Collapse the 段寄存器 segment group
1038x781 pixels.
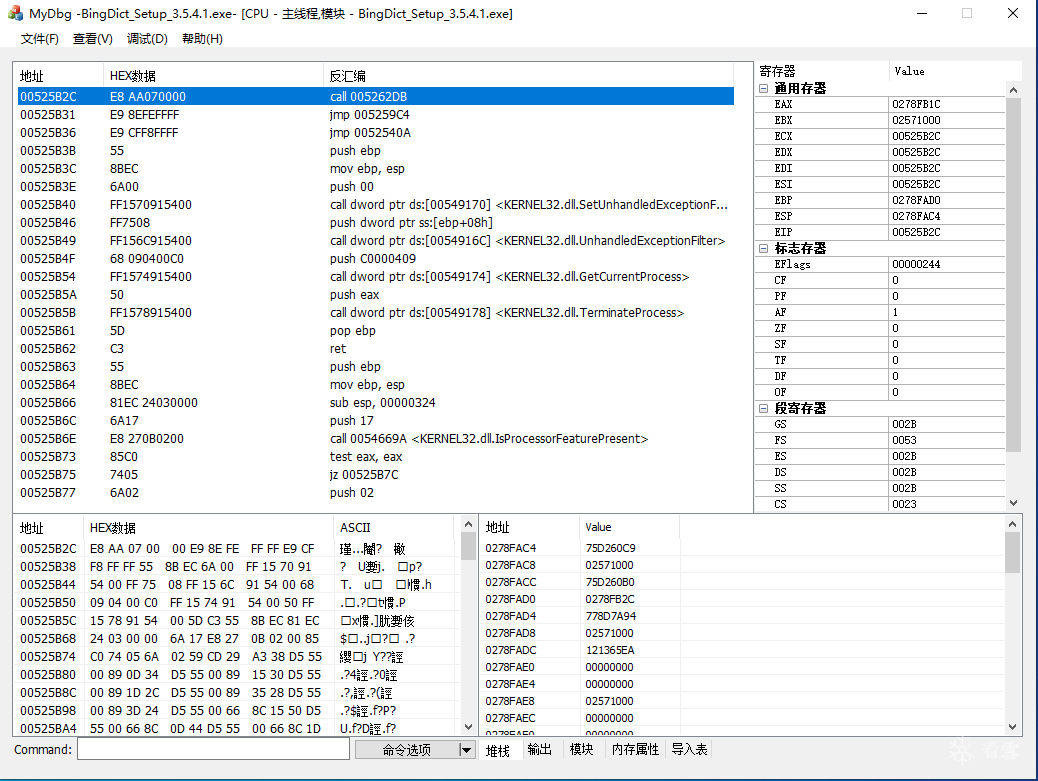pyautogui.click(x=763, y=408)
